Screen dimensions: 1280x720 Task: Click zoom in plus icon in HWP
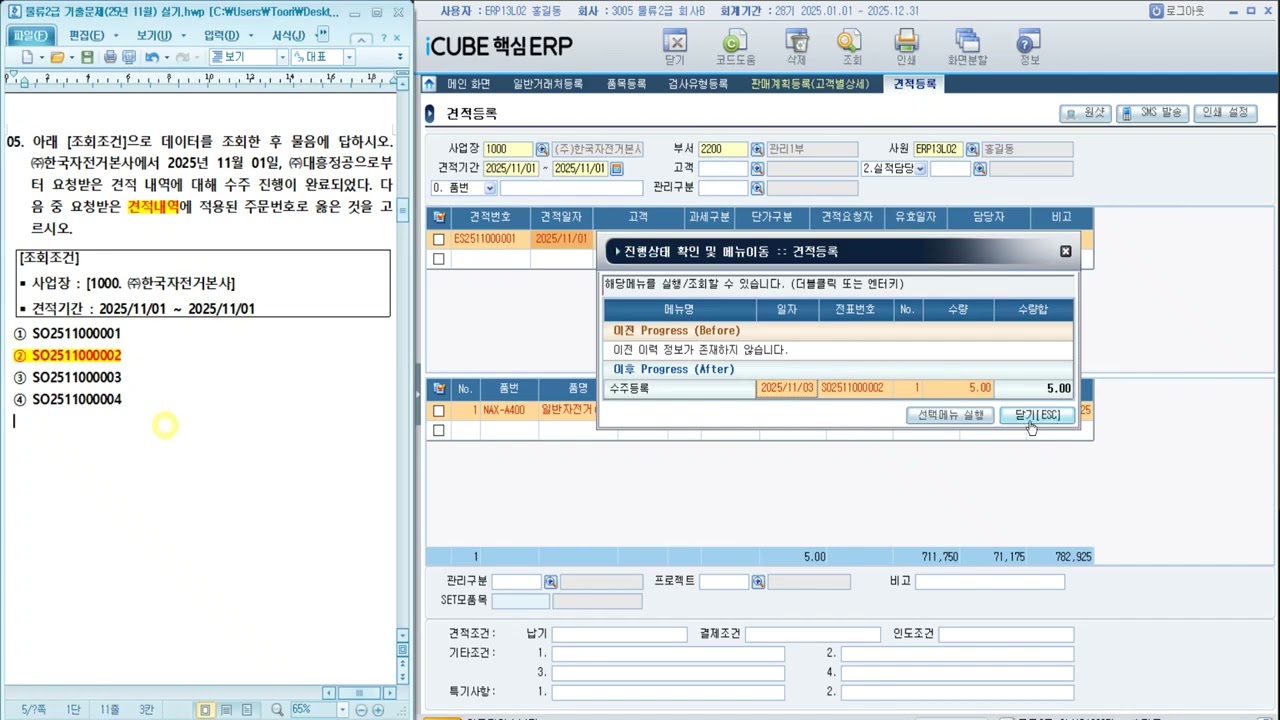click(x=378, y=710)
